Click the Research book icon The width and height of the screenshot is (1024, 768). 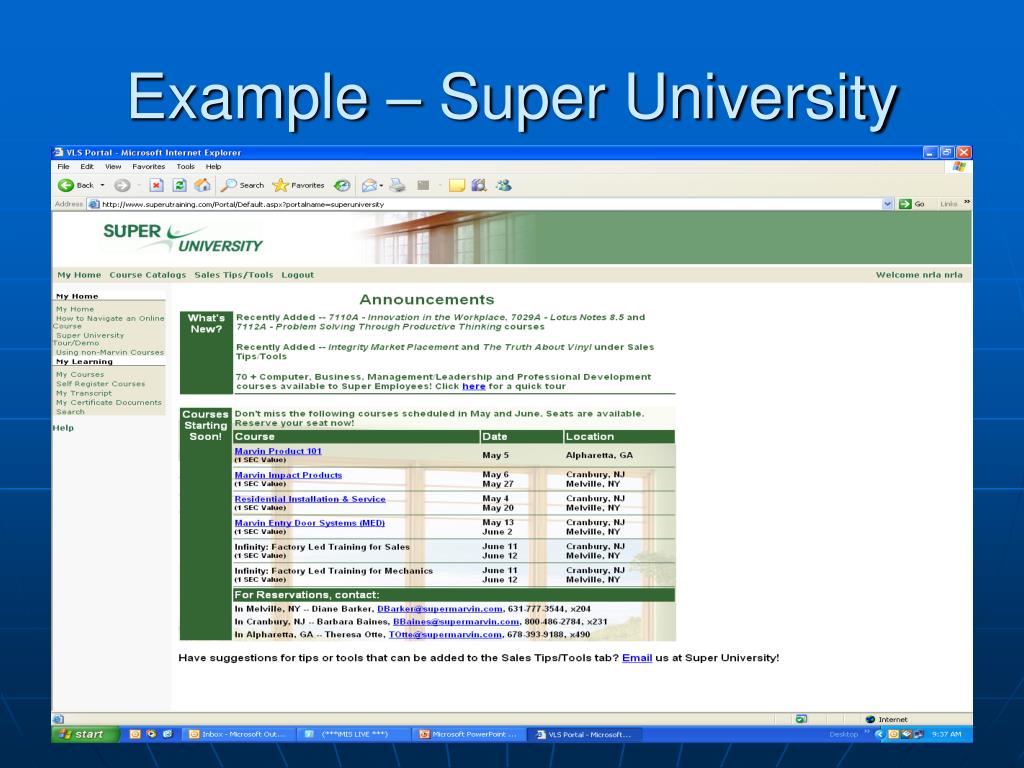[x=479, y=185]
